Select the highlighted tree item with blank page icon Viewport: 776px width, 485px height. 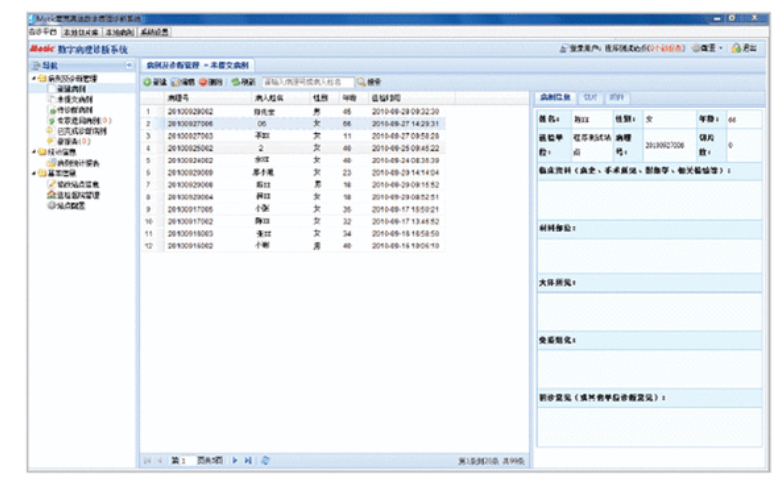[67, 89]
